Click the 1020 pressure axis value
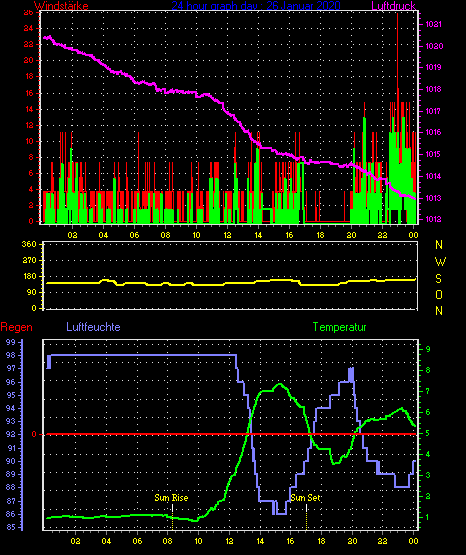 pos(434,46)
